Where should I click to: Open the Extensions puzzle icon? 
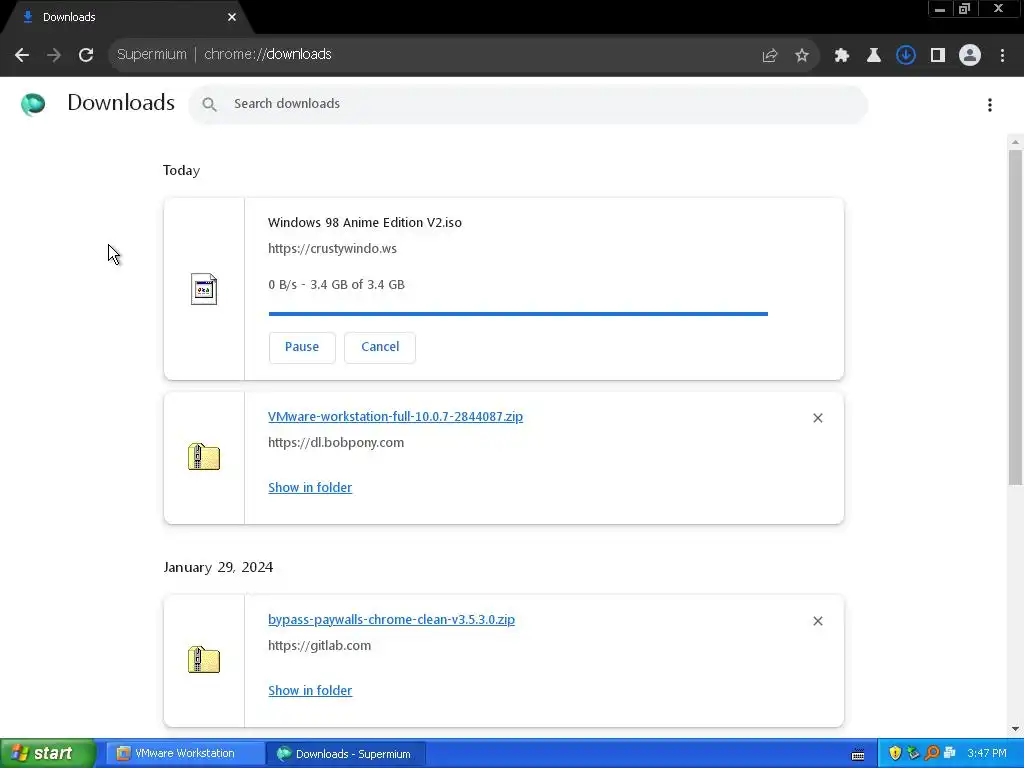[842, 56]
